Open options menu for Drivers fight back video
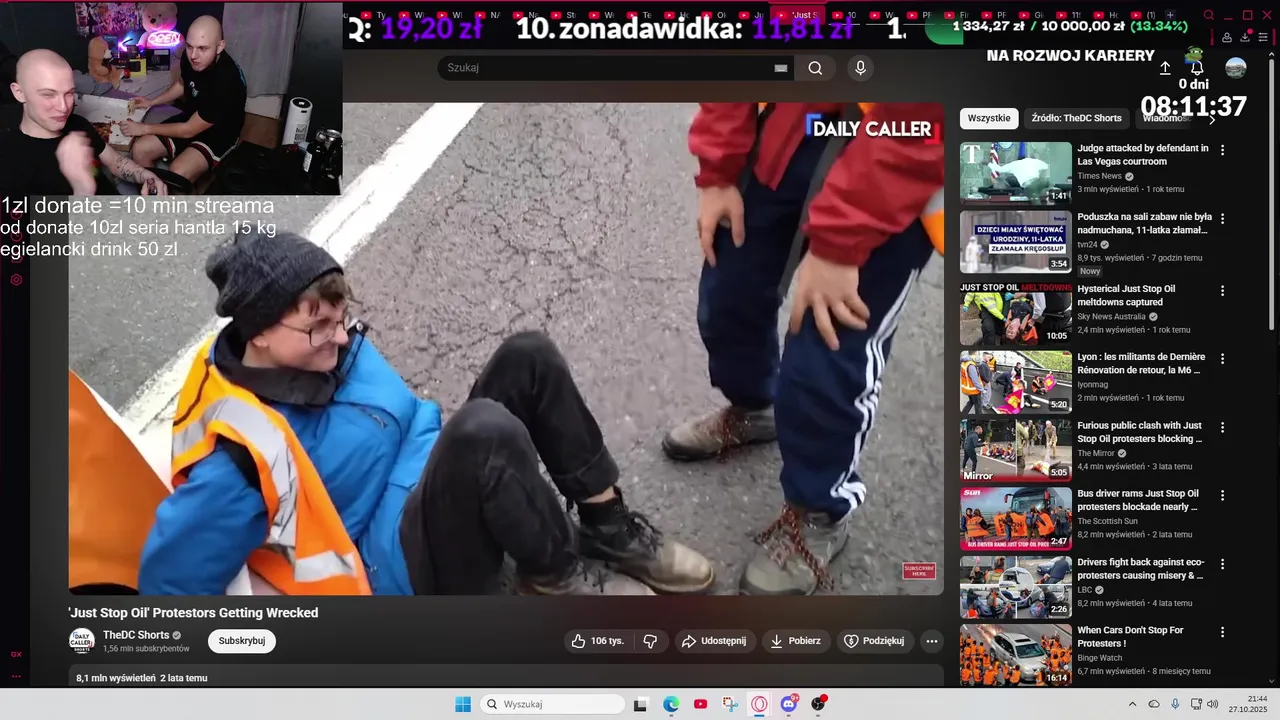Viewport: 1280px width, 720px height. click(x=1222, y=564)
